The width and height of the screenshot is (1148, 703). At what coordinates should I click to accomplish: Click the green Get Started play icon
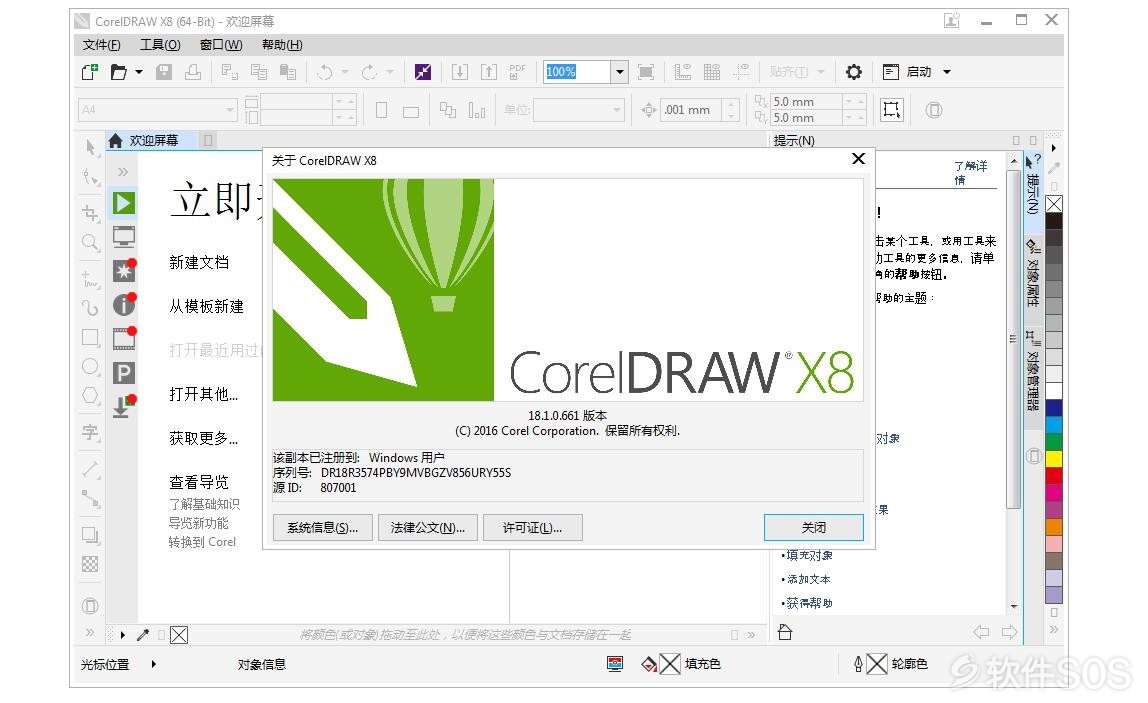click(x=124, y=203)
